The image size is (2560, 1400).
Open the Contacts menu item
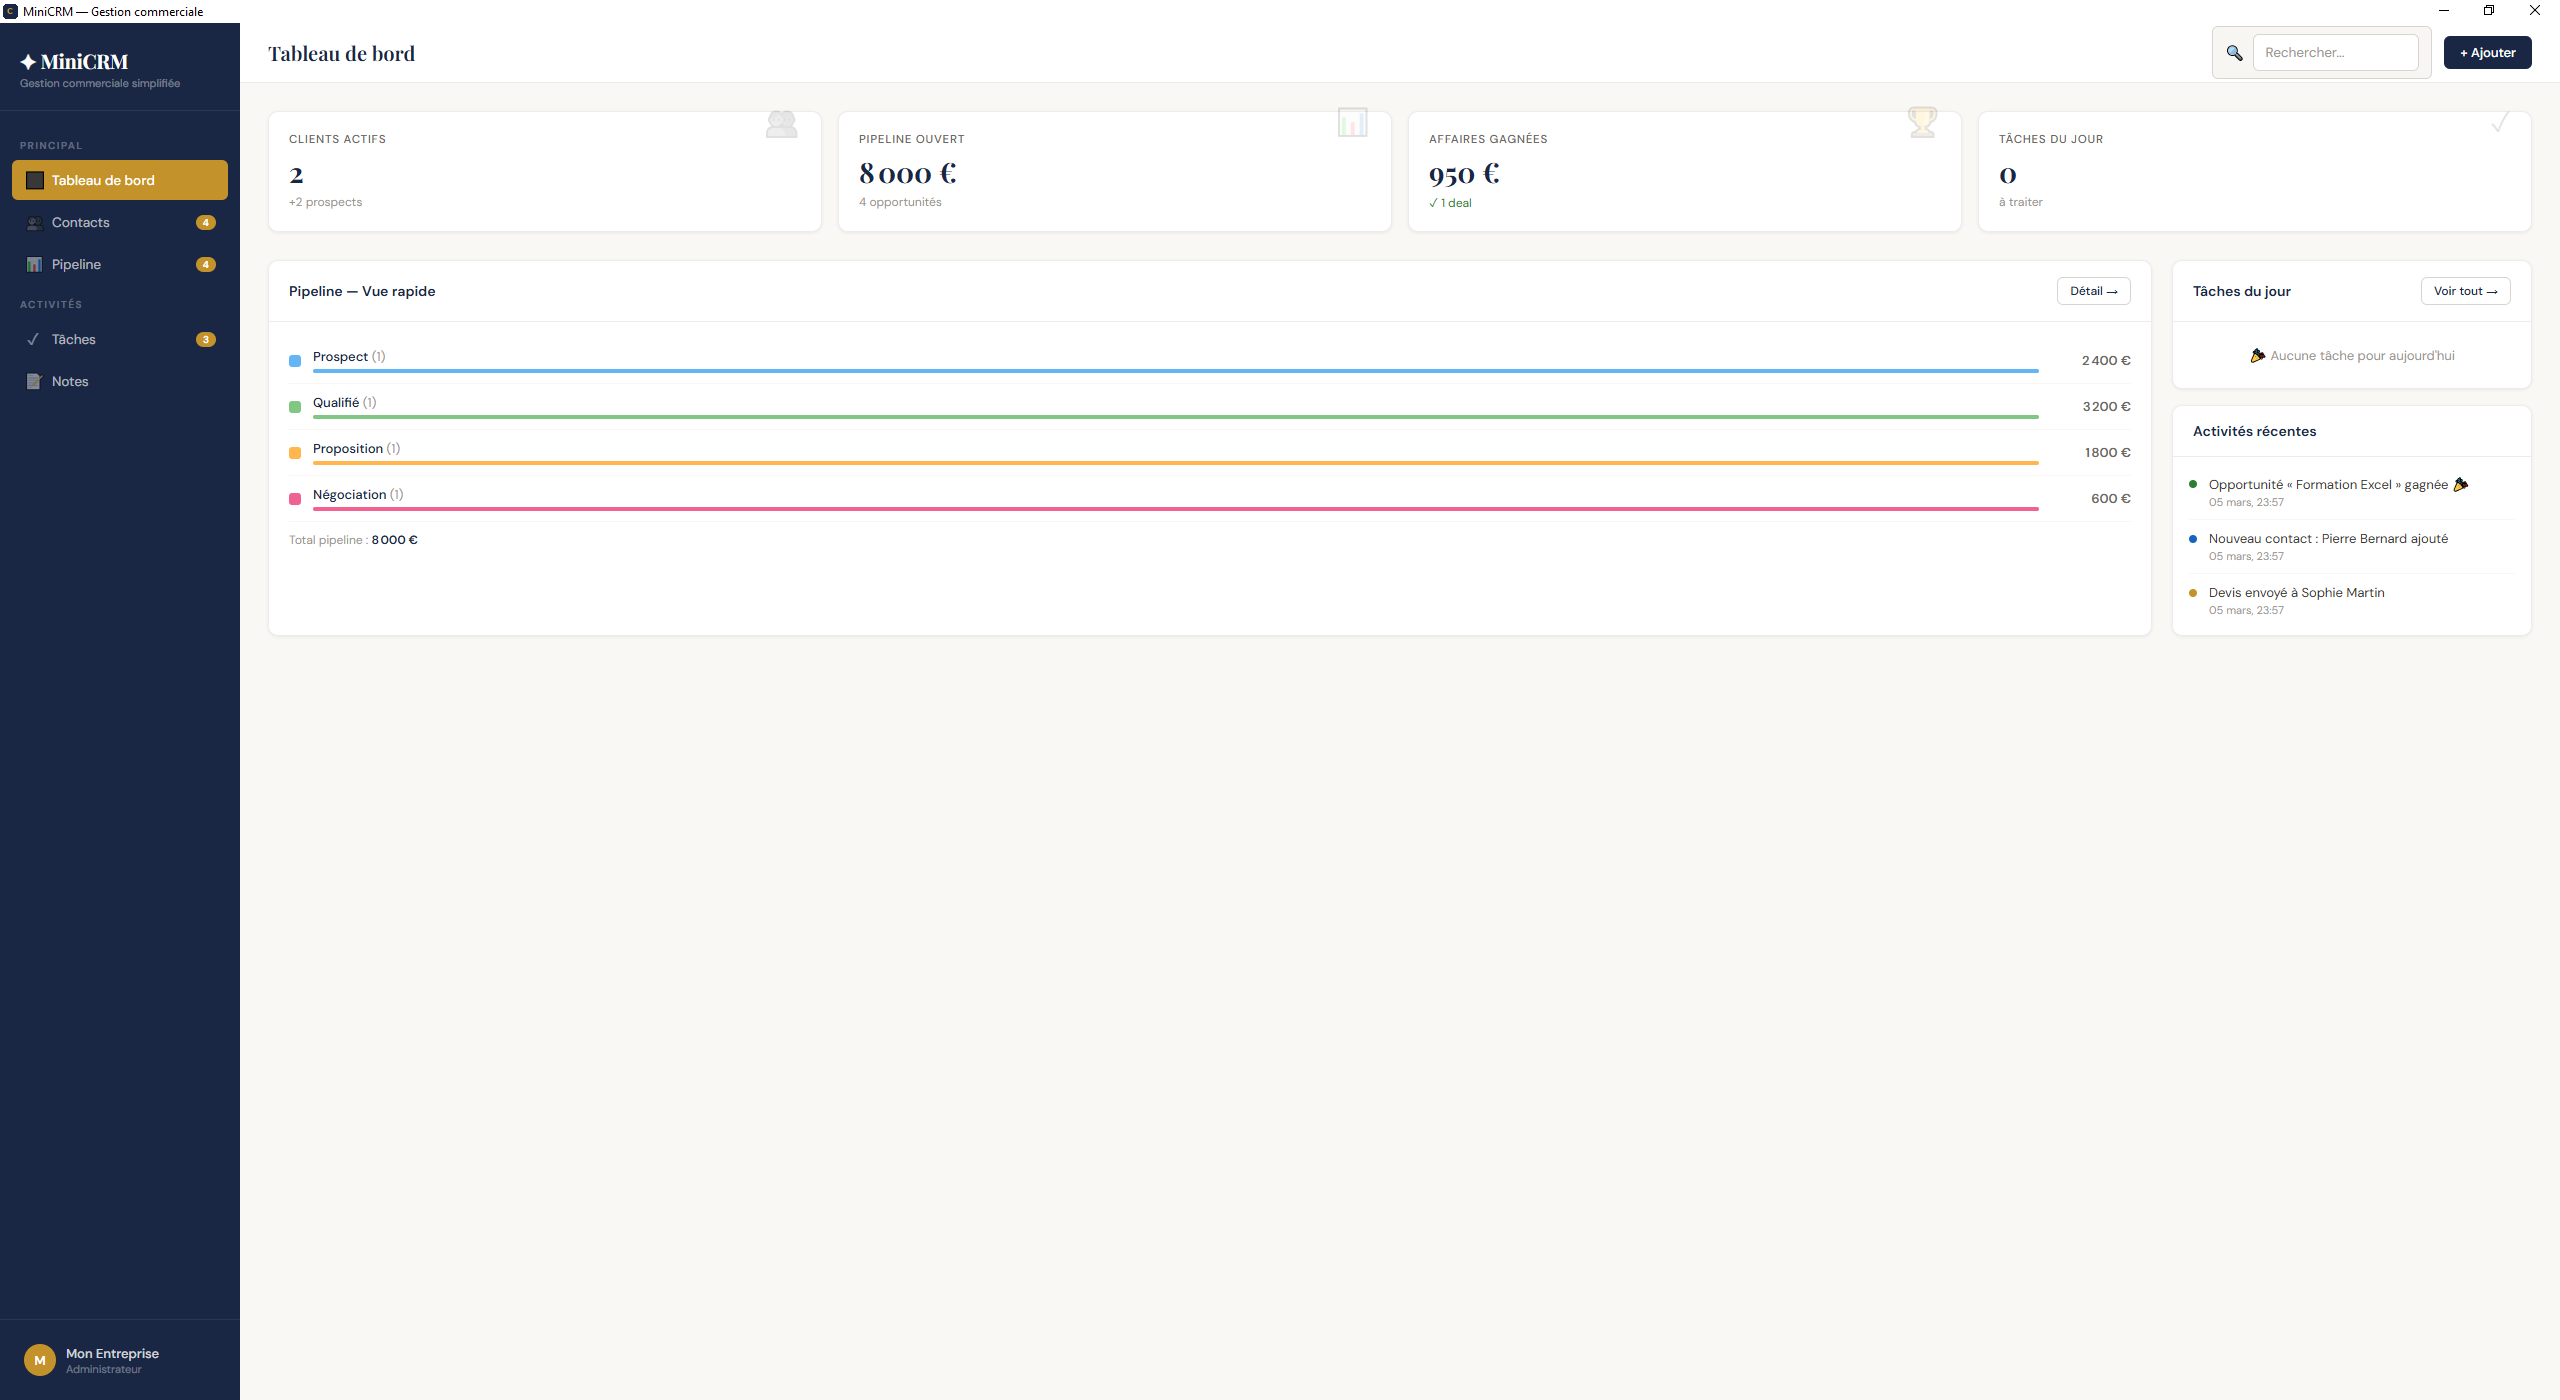(x=81, y=223)
